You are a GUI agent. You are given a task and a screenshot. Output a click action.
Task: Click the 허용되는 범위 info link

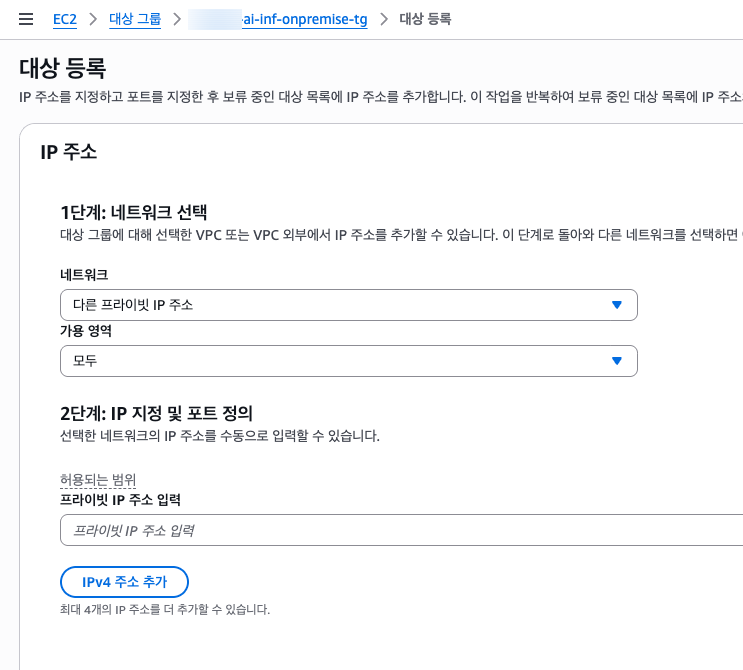pos(98,480)
